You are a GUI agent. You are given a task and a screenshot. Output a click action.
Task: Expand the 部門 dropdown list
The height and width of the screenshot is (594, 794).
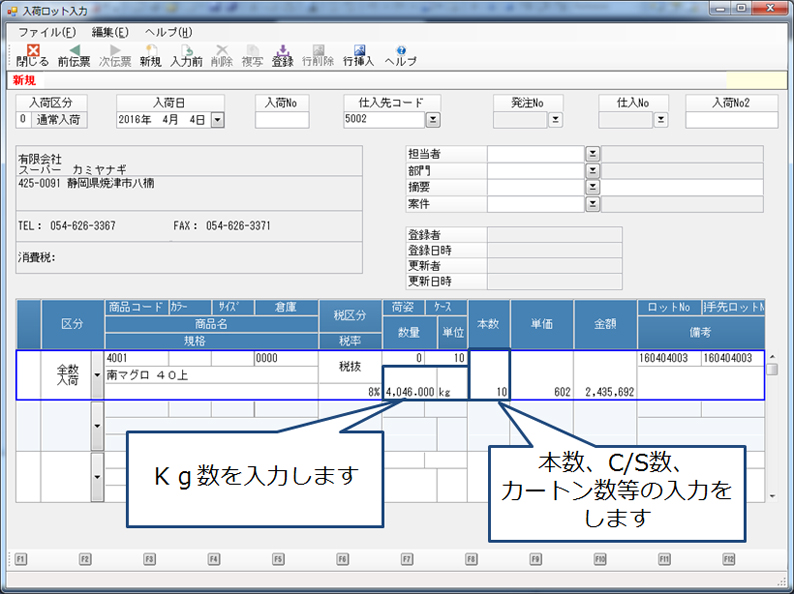point(592,171)
